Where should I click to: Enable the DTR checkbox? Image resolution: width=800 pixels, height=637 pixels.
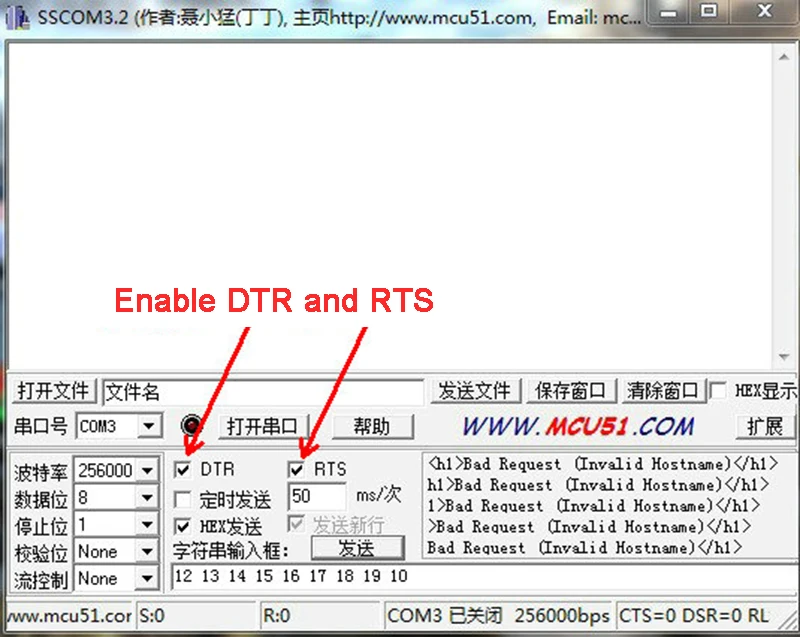pyautogui.click(x=183, y=469)
